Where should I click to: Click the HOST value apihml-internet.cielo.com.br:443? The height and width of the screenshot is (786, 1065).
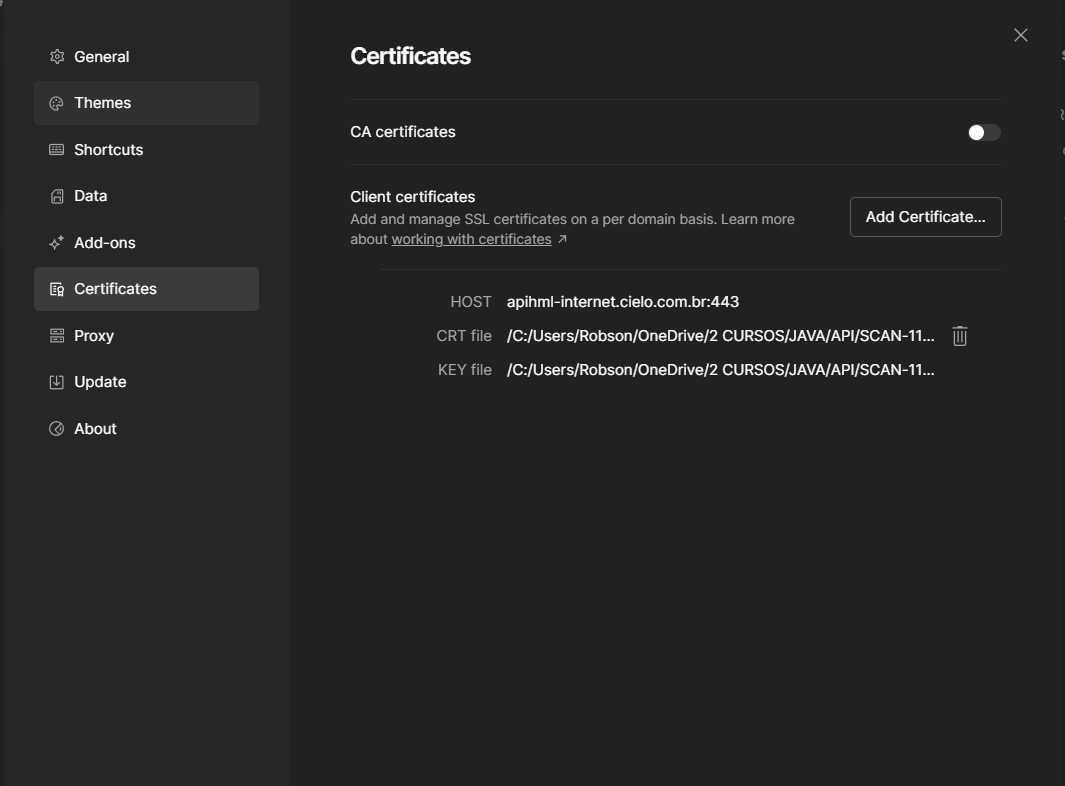coord(622,301)
